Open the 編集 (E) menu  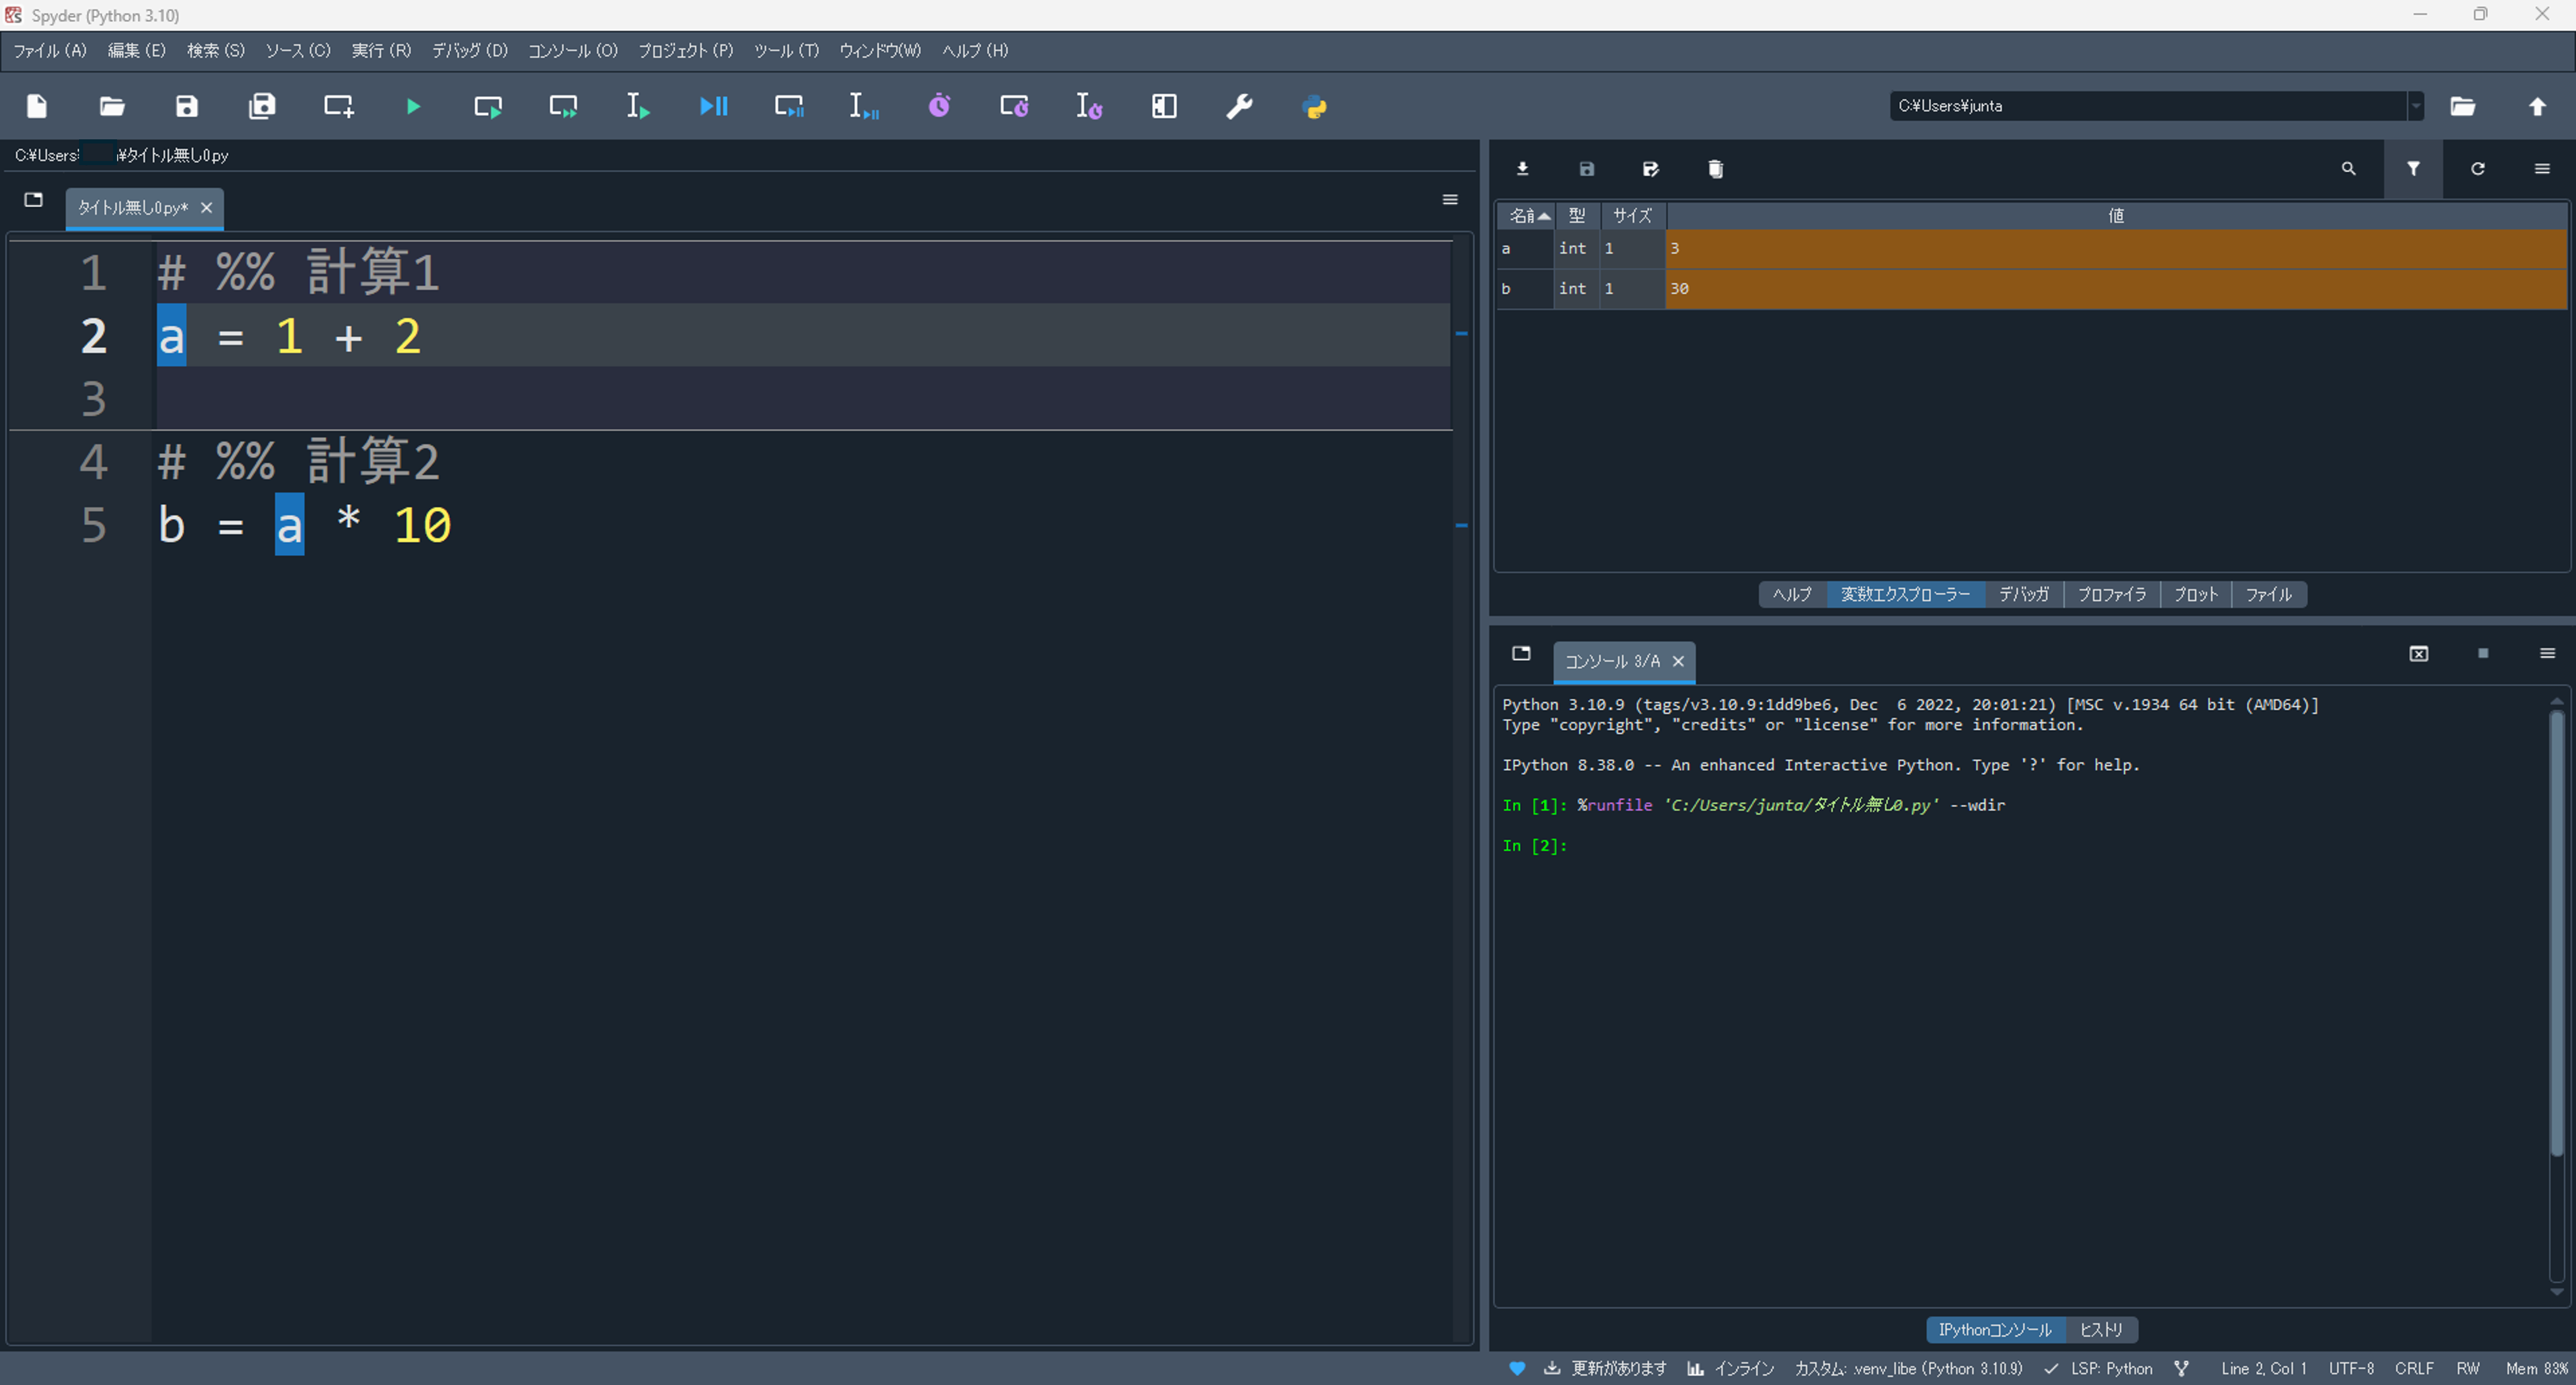(x=137, y=51)
